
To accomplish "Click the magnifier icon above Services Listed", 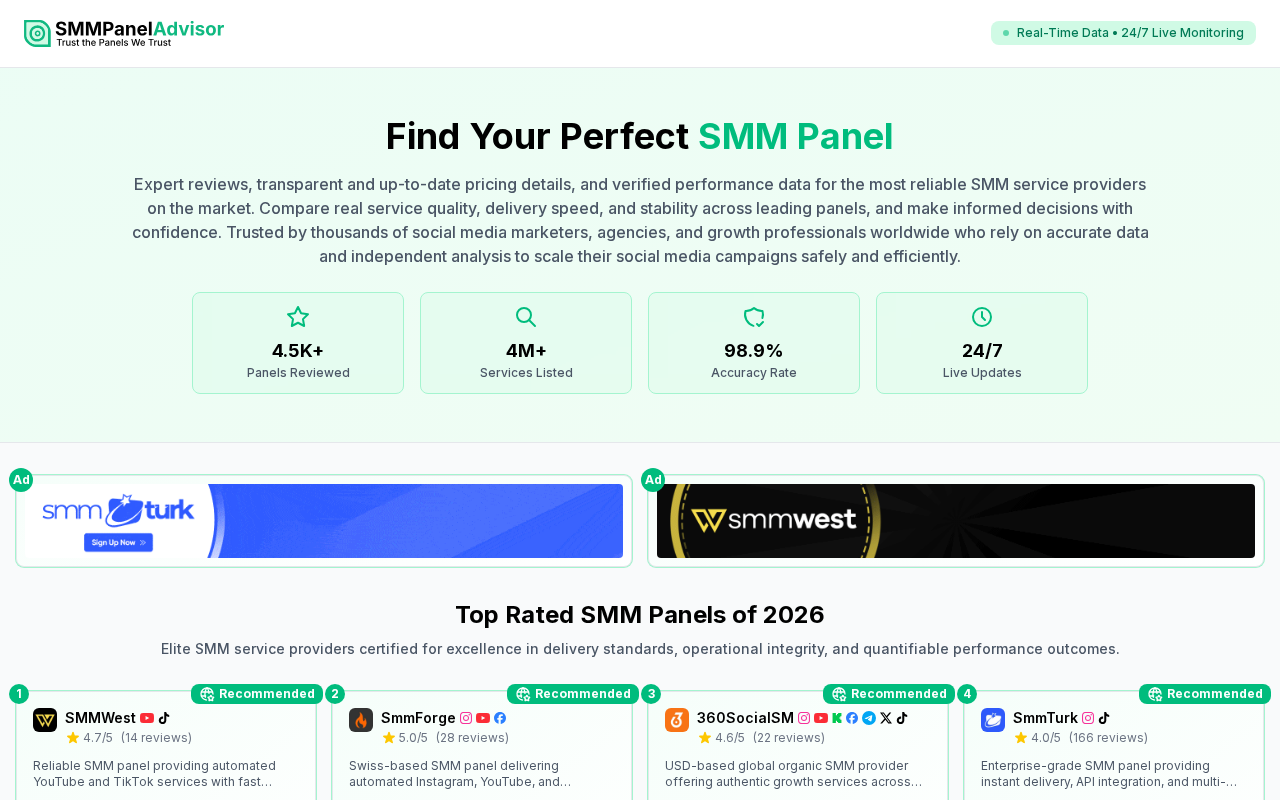I will click(526, 317).
